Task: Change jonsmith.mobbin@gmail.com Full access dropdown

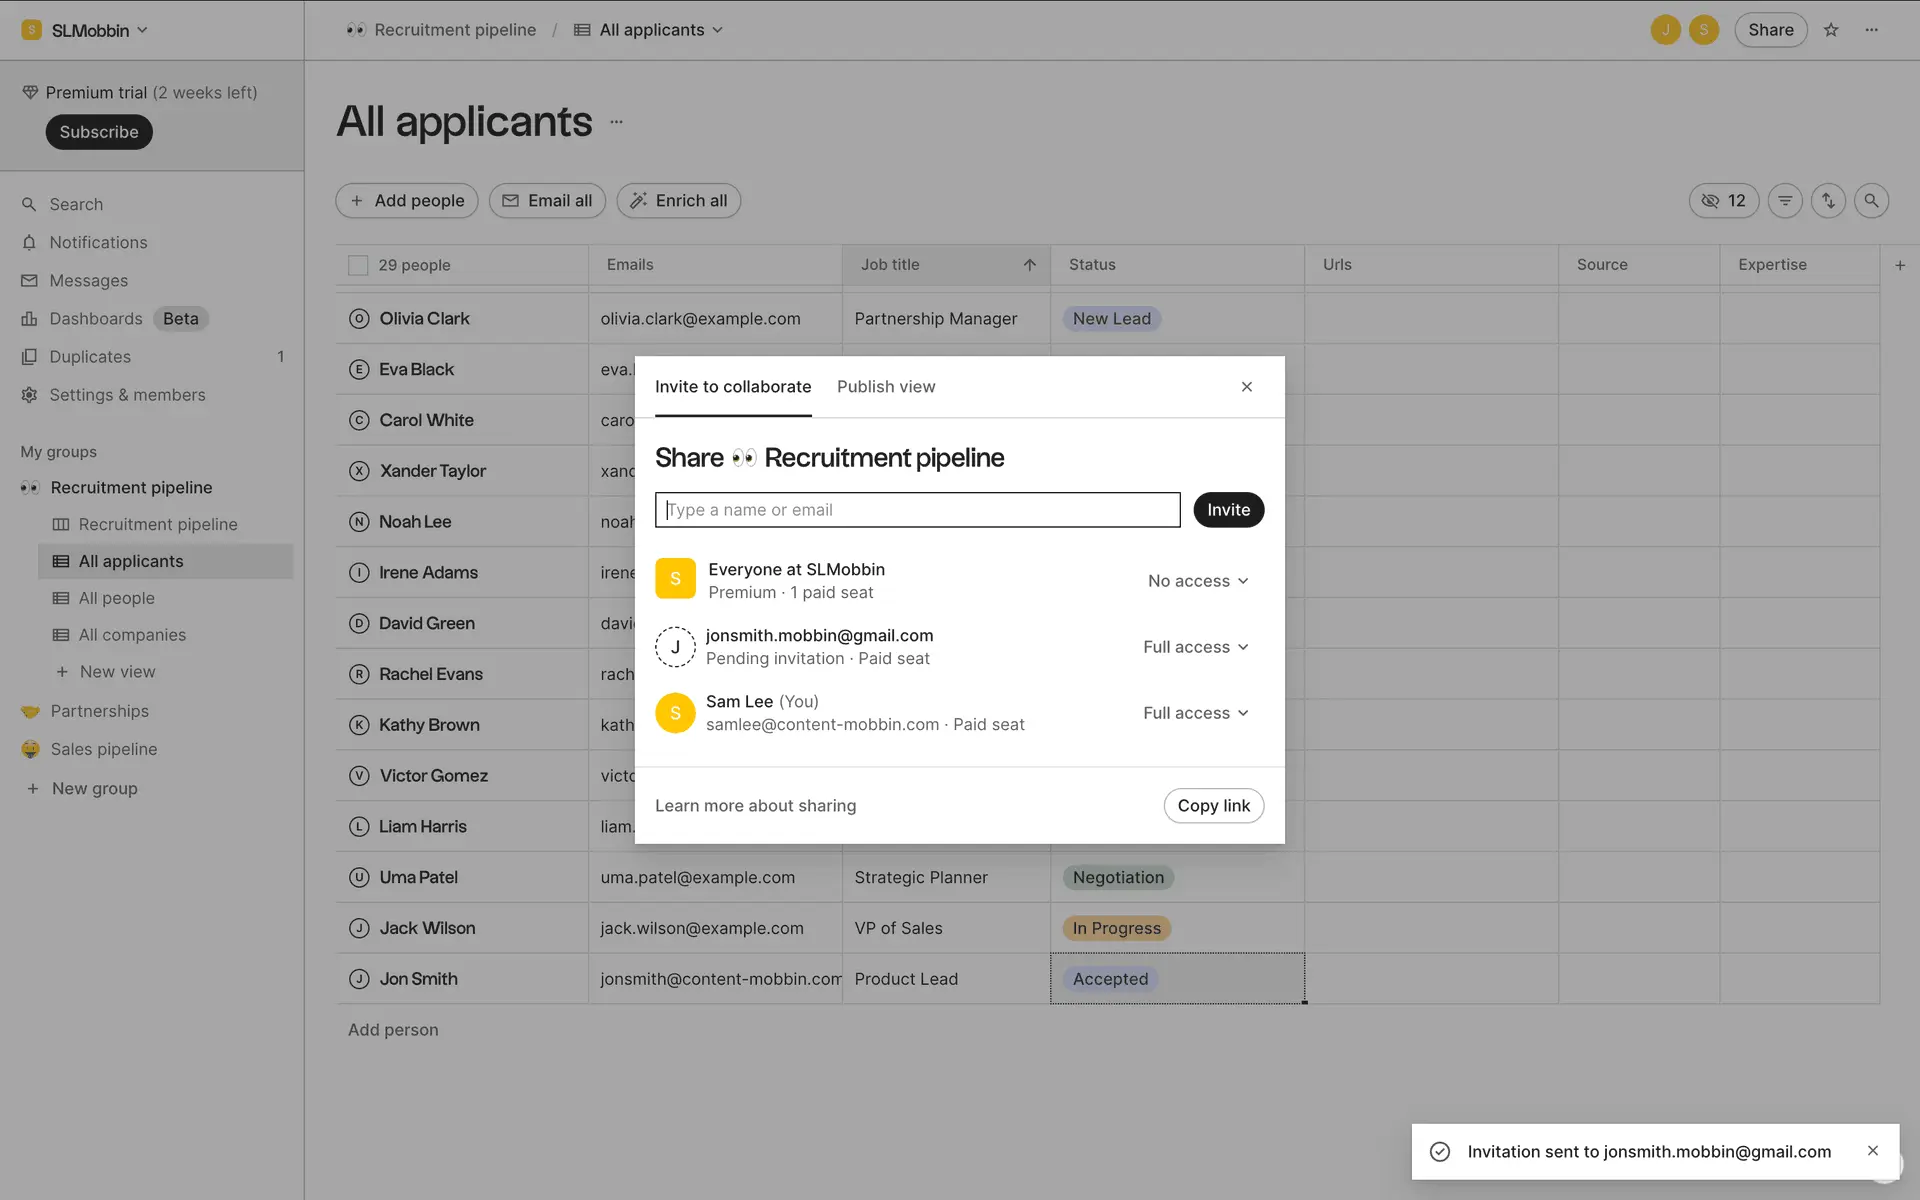Action: [x=1196, y=647]
